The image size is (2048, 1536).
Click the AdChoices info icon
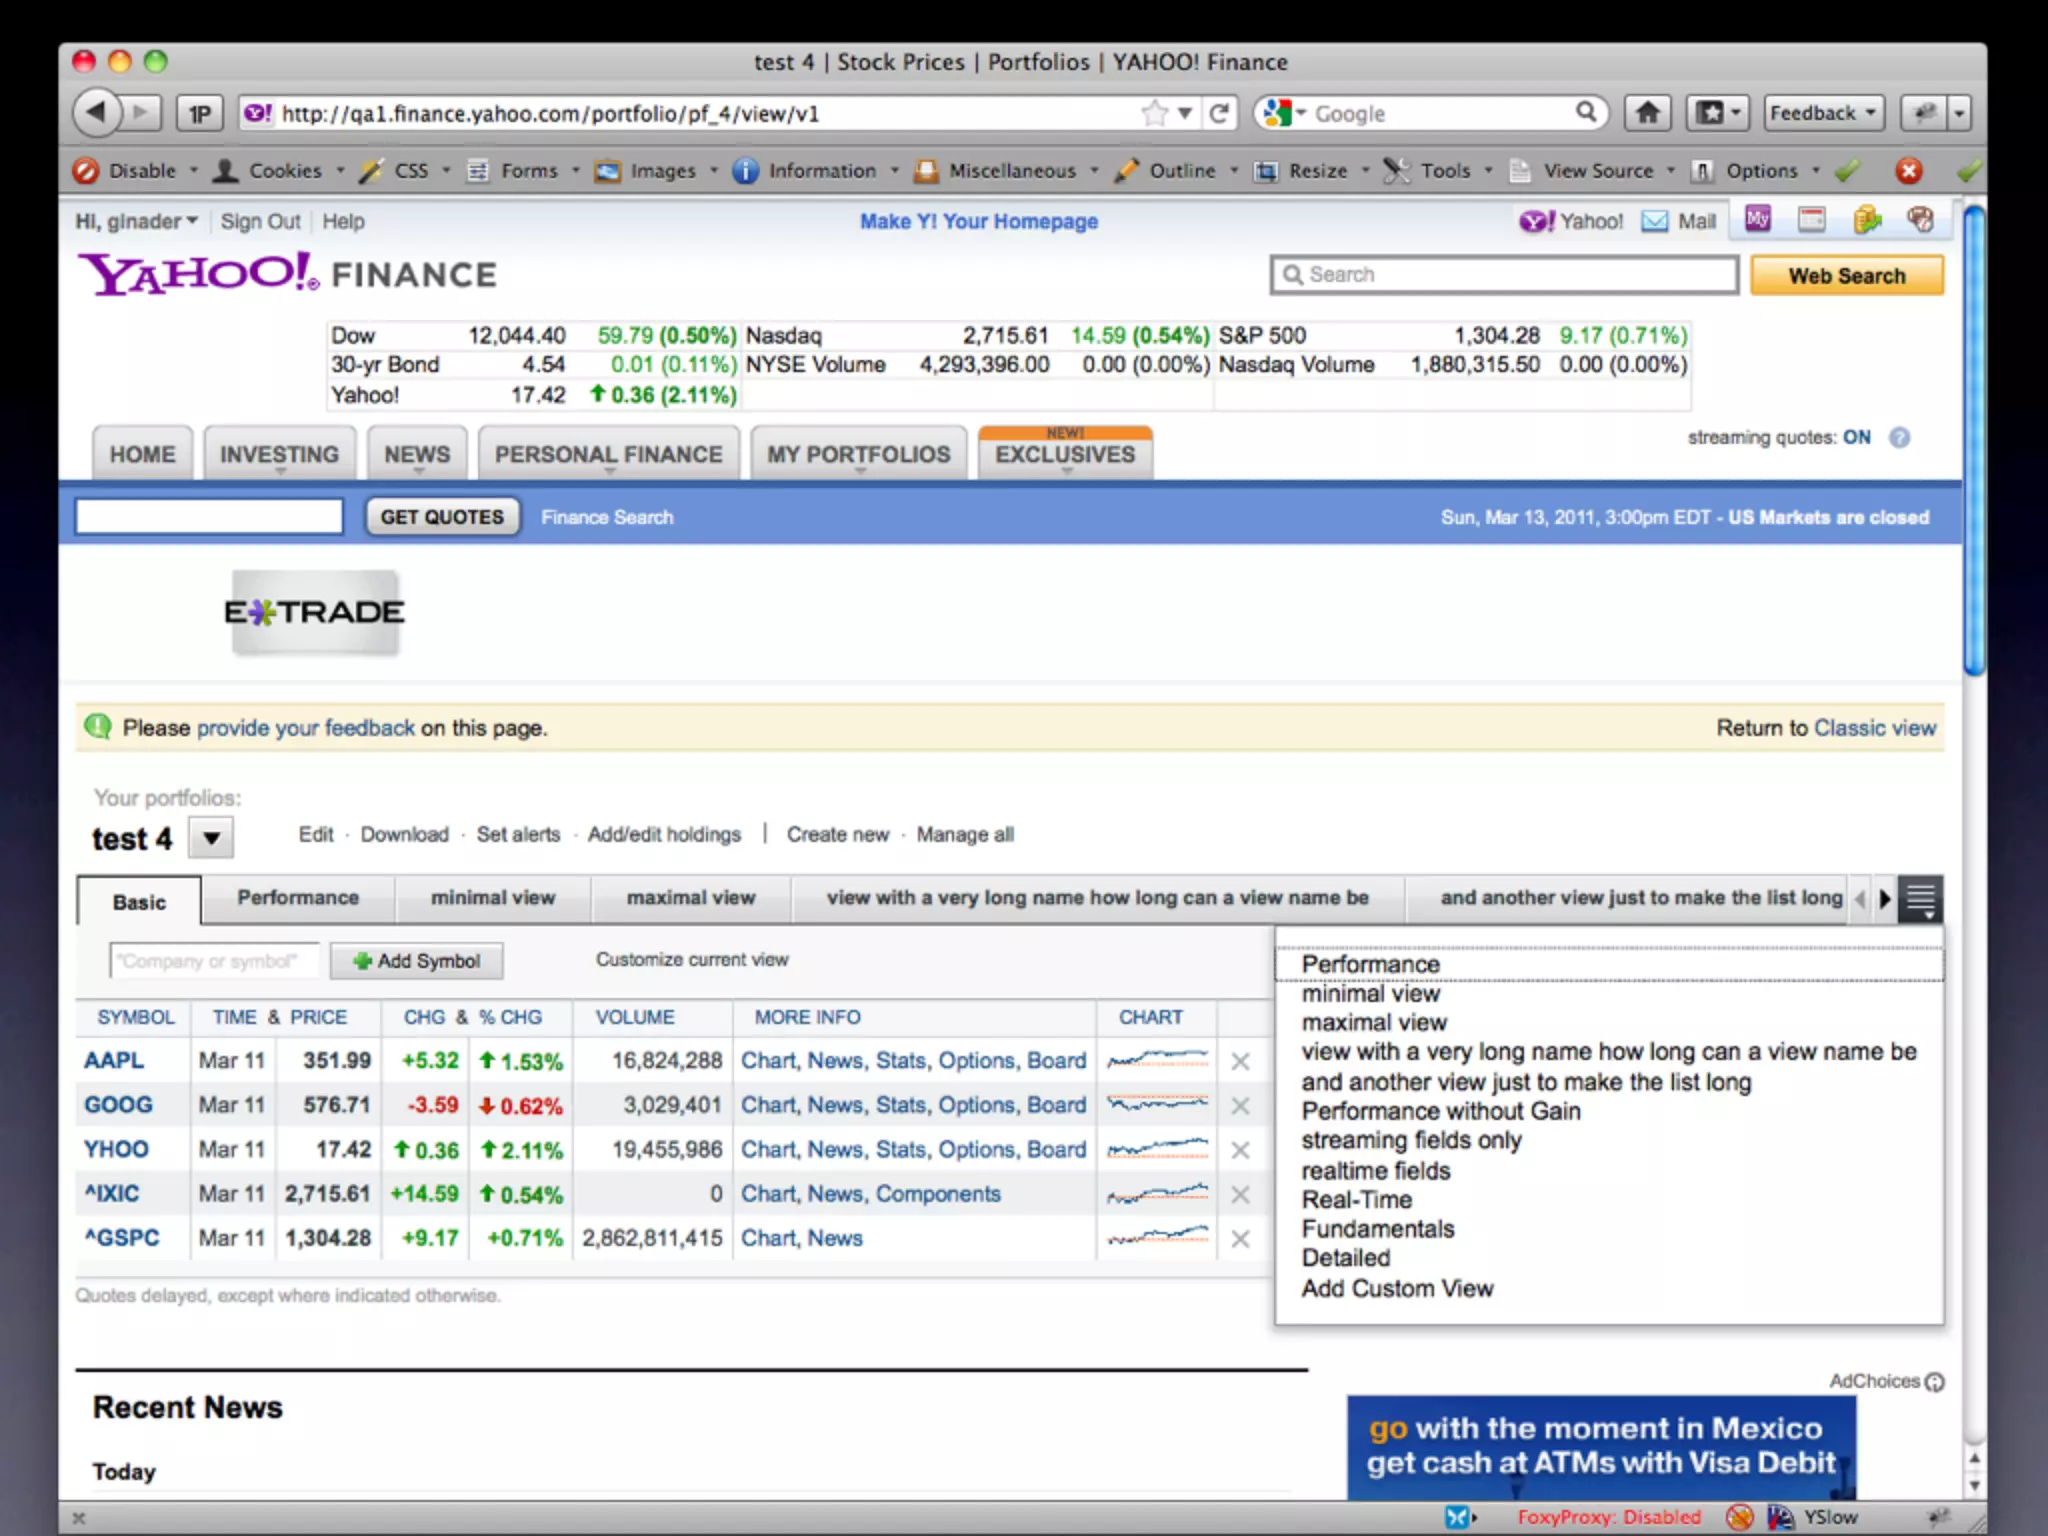pyautogui.click(x=1935, y=1381)
